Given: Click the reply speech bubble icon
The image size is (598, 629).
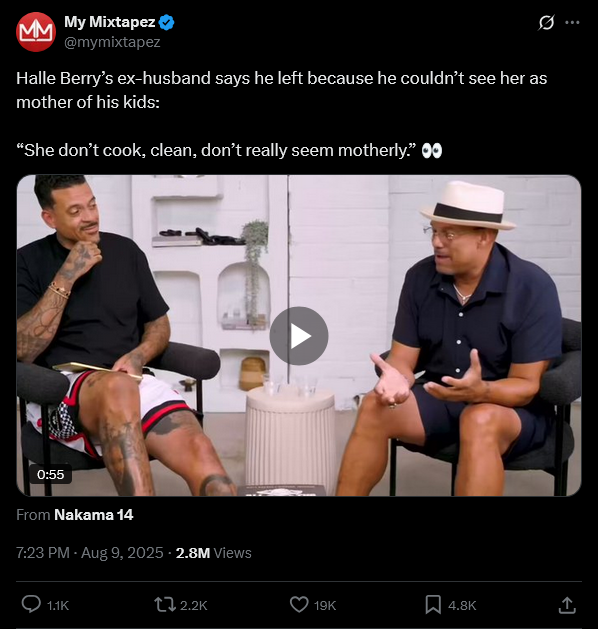Looking at the screenshot, I should pos(31,605).
